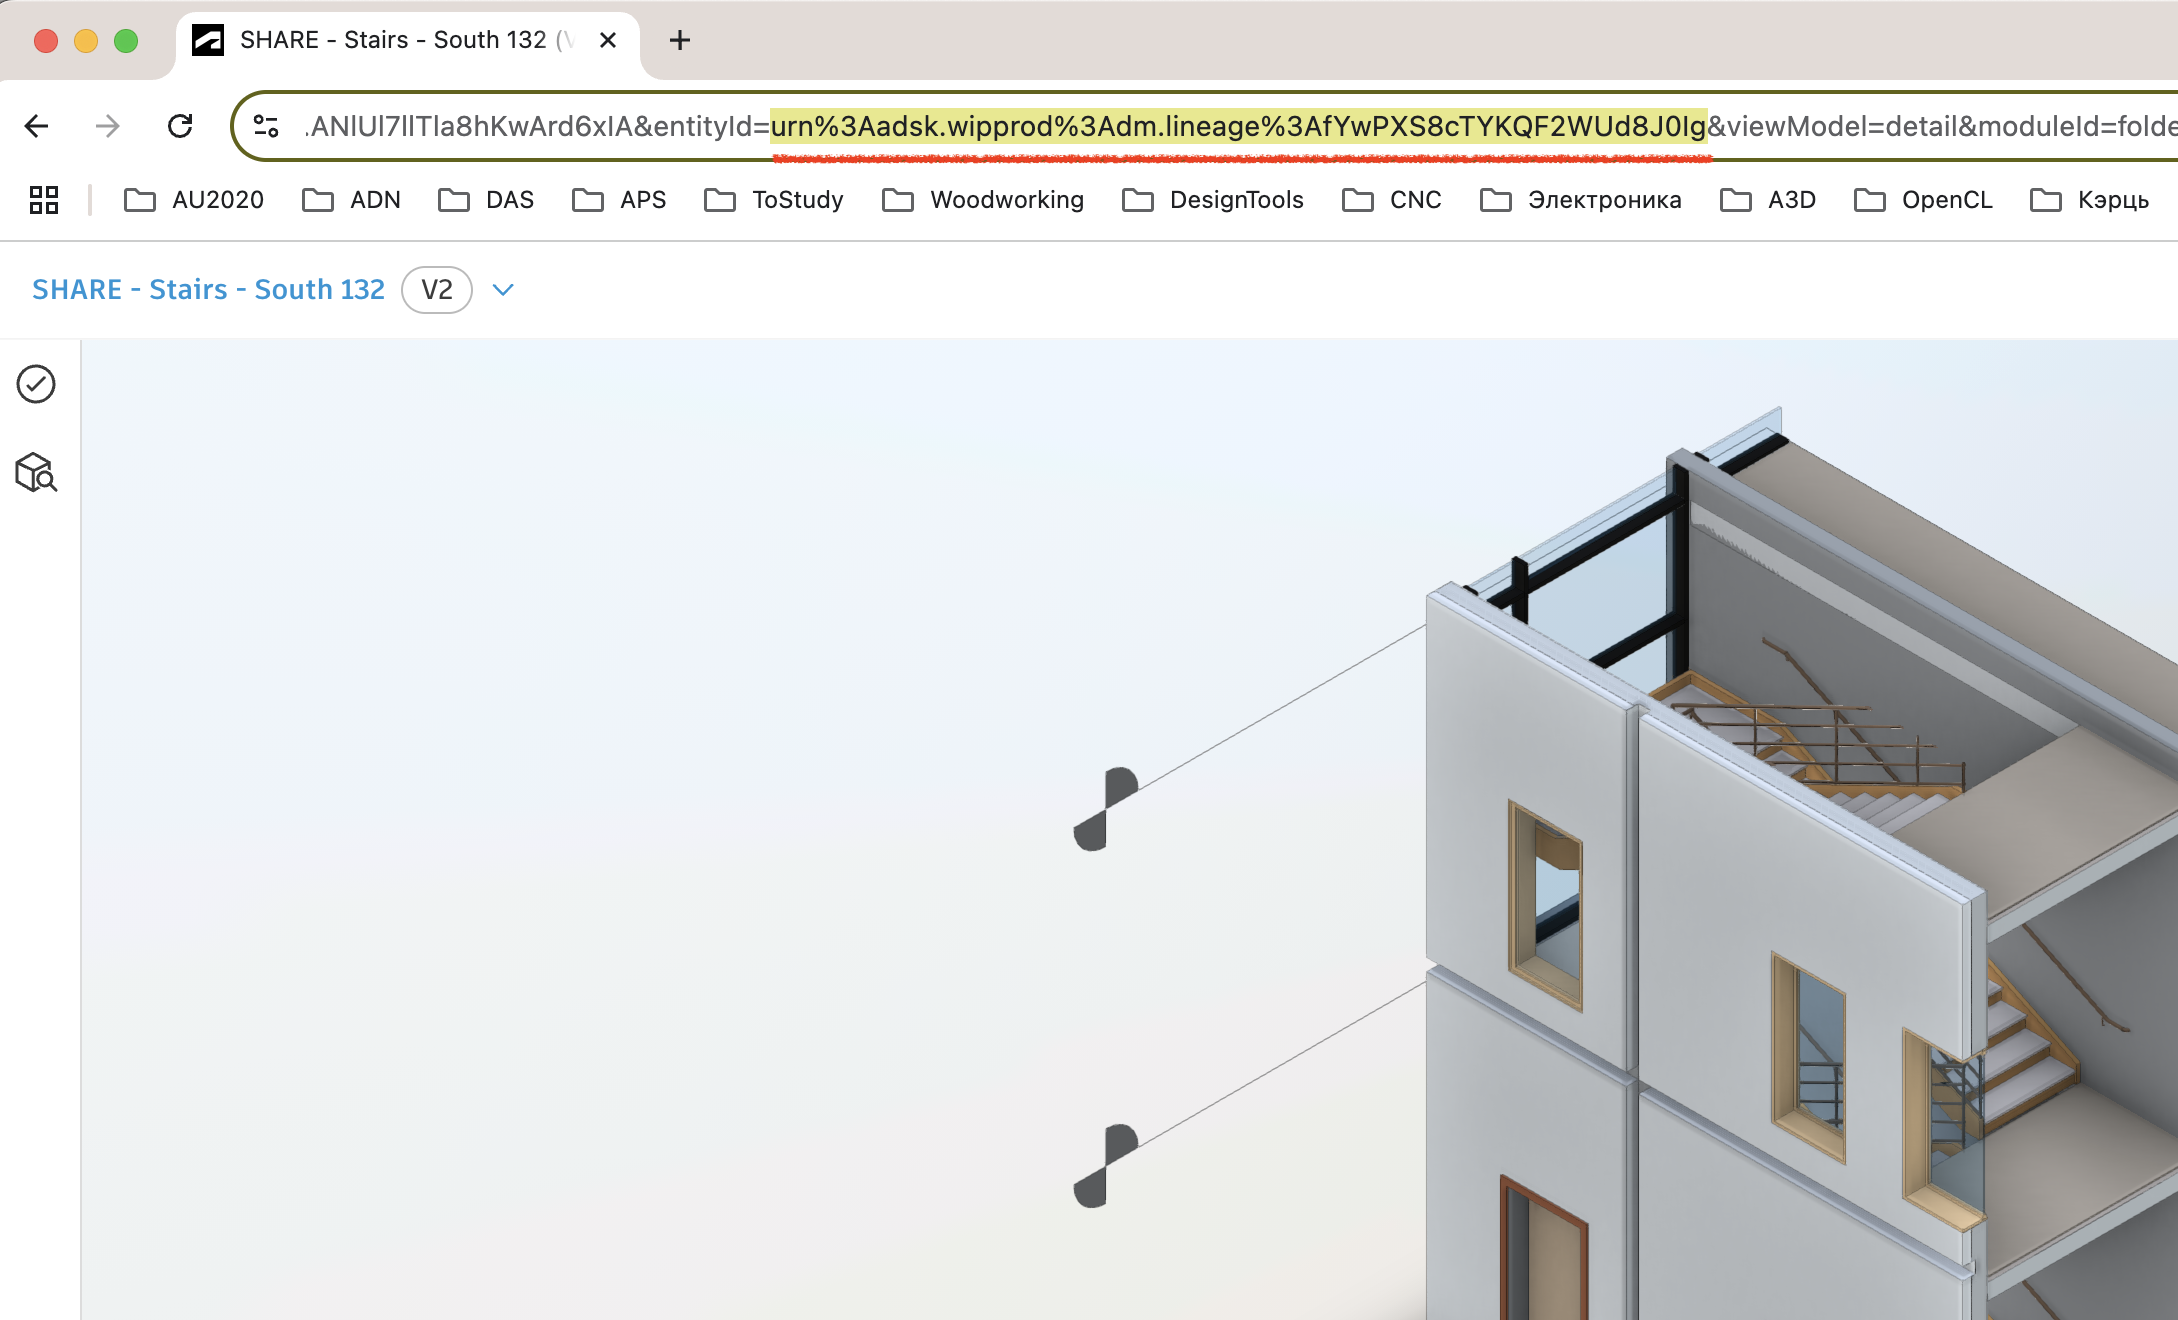
Task: Open Woodworking bookmarks folder
Action: coord(984,200)
